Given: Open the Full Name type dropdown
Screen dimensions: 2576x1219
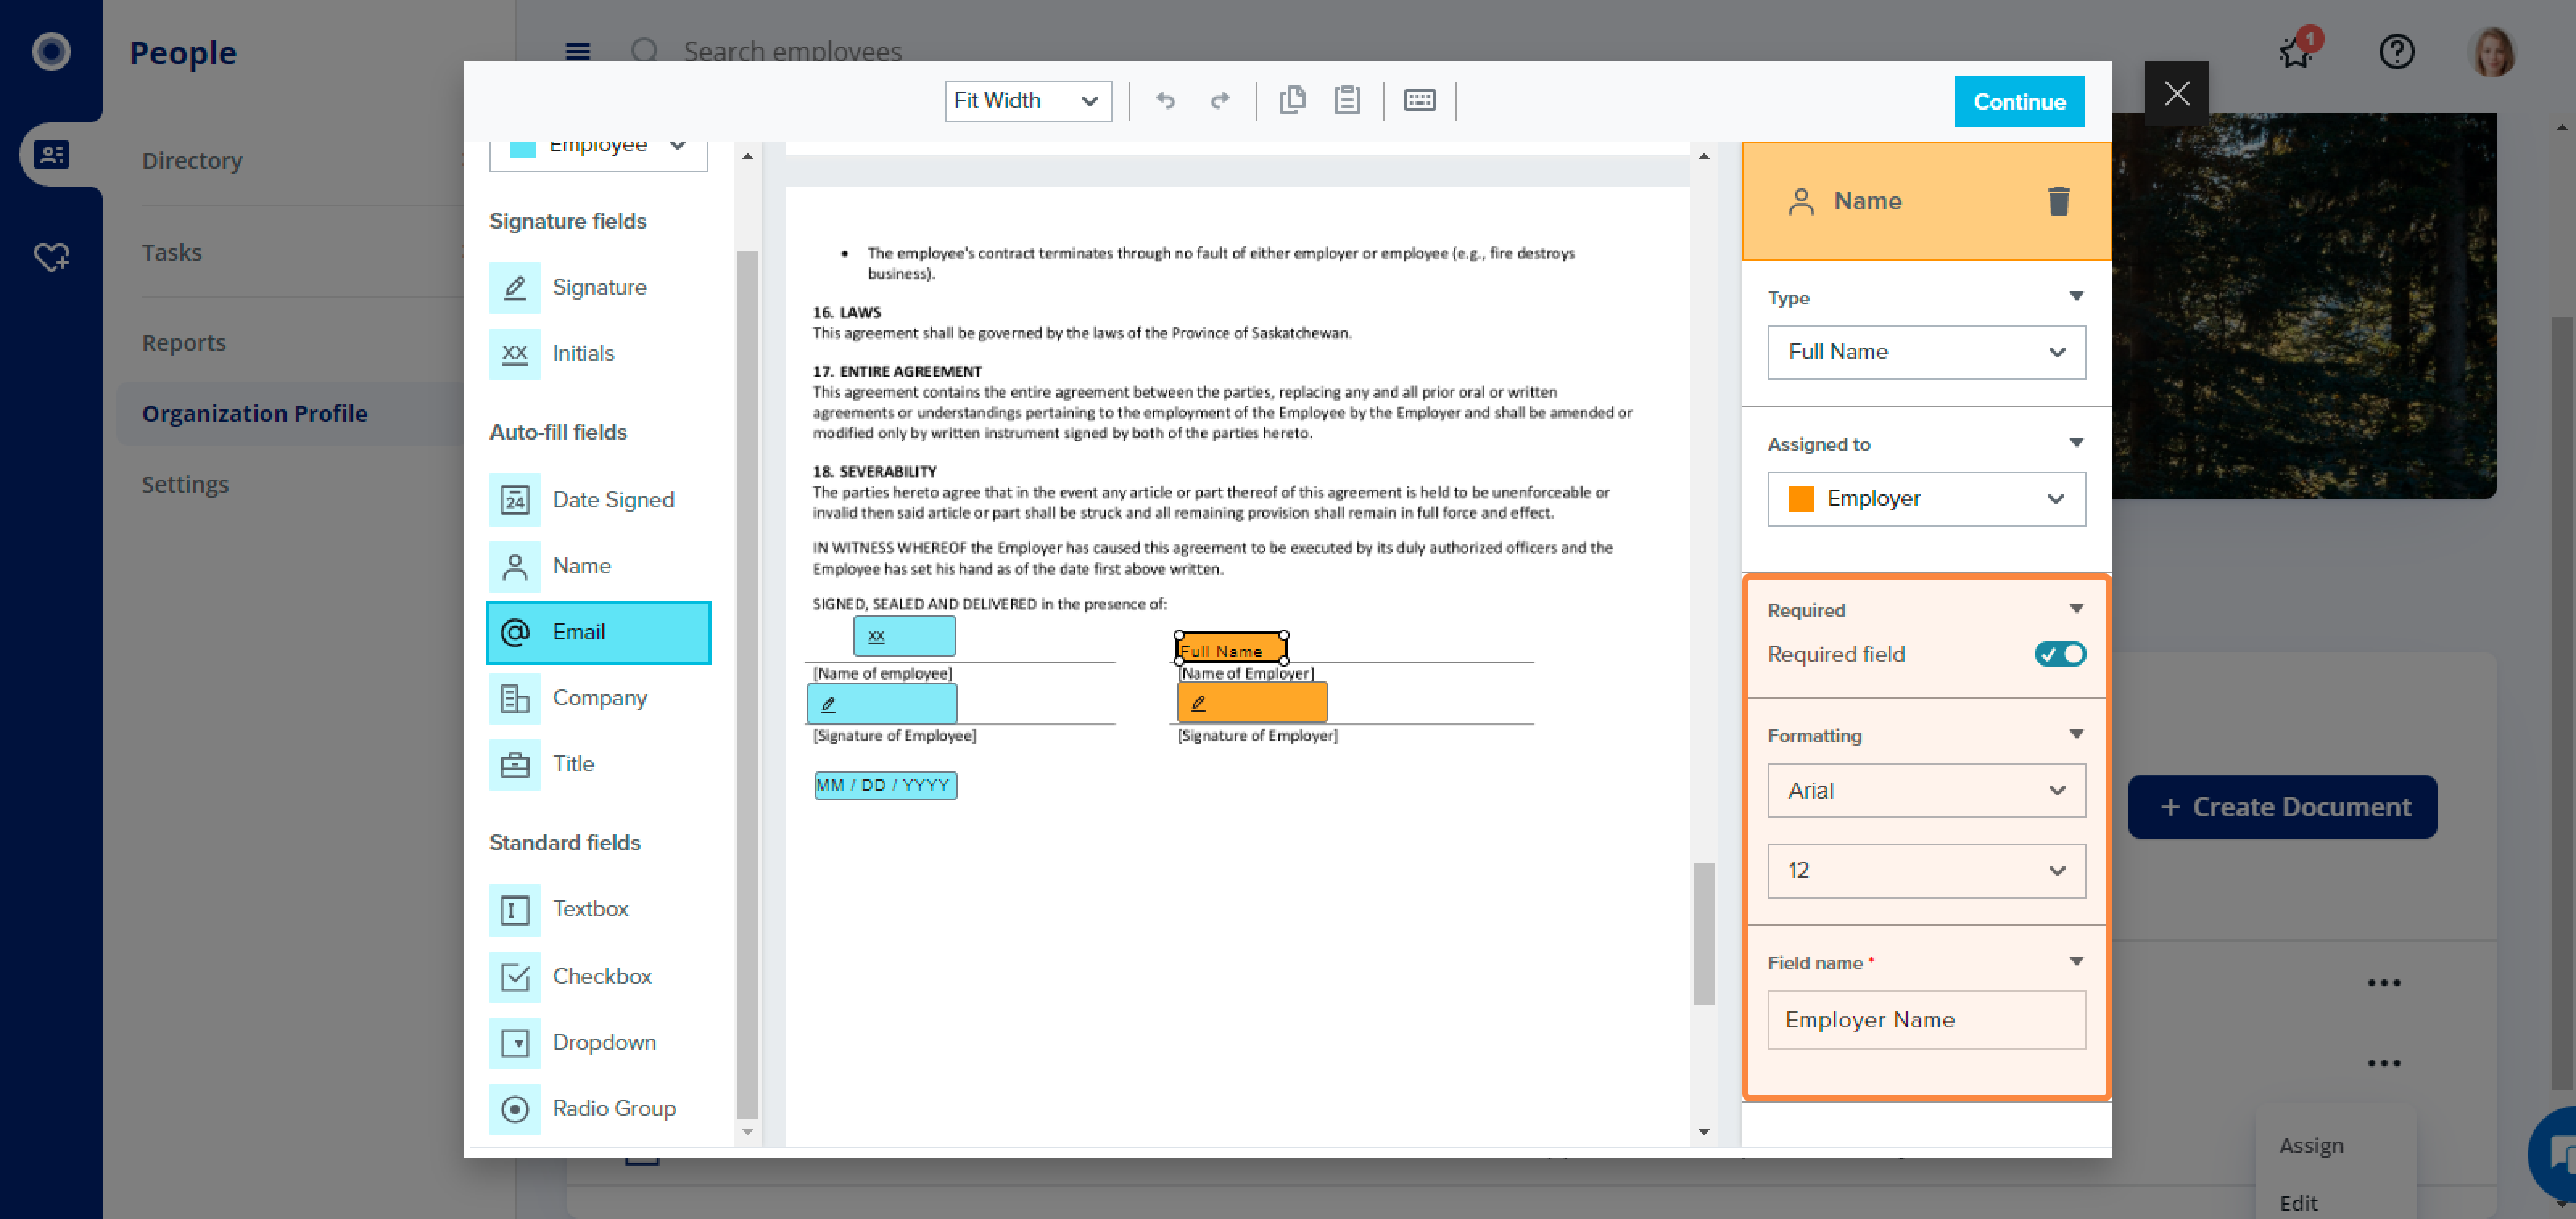Looking at the screenshot, I should click(x=1926, y=352).
